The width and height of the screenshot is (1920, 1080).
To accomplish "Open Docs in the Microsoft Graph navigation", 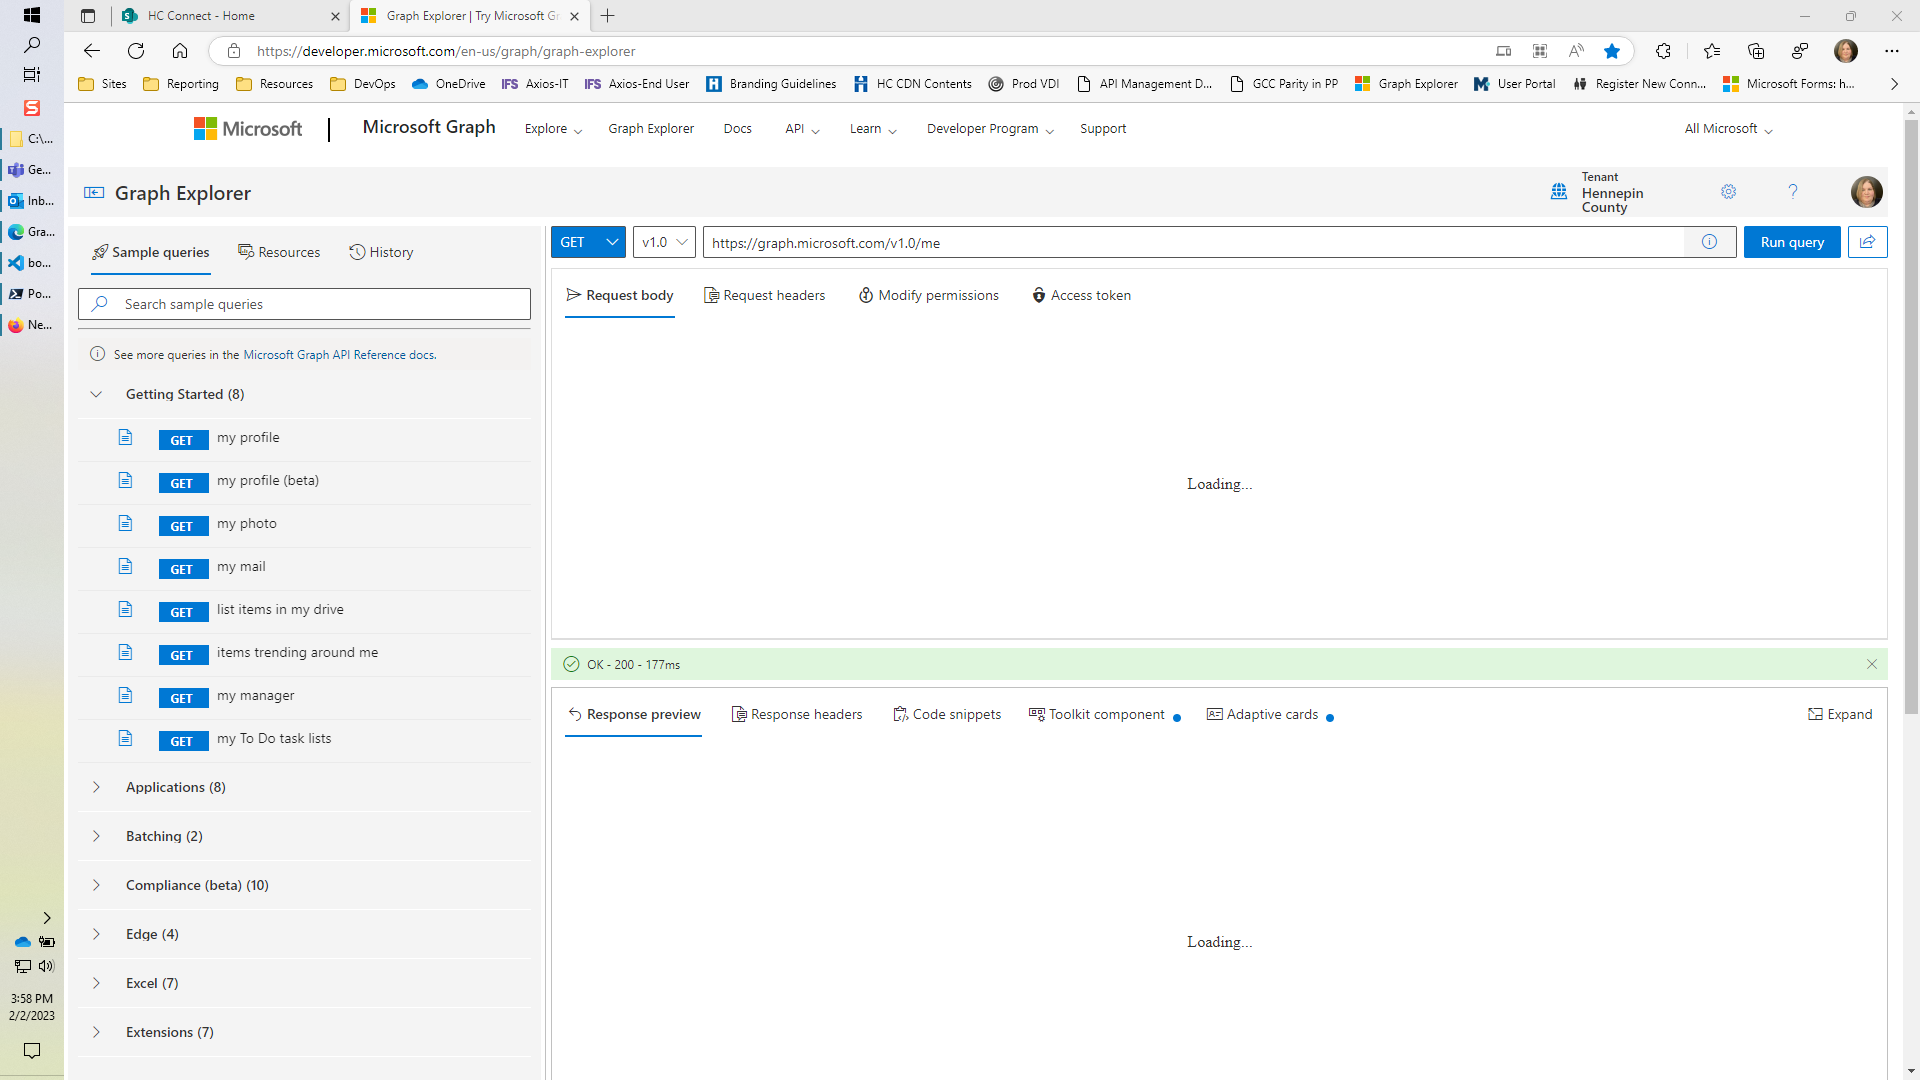I will click(737, 128).
